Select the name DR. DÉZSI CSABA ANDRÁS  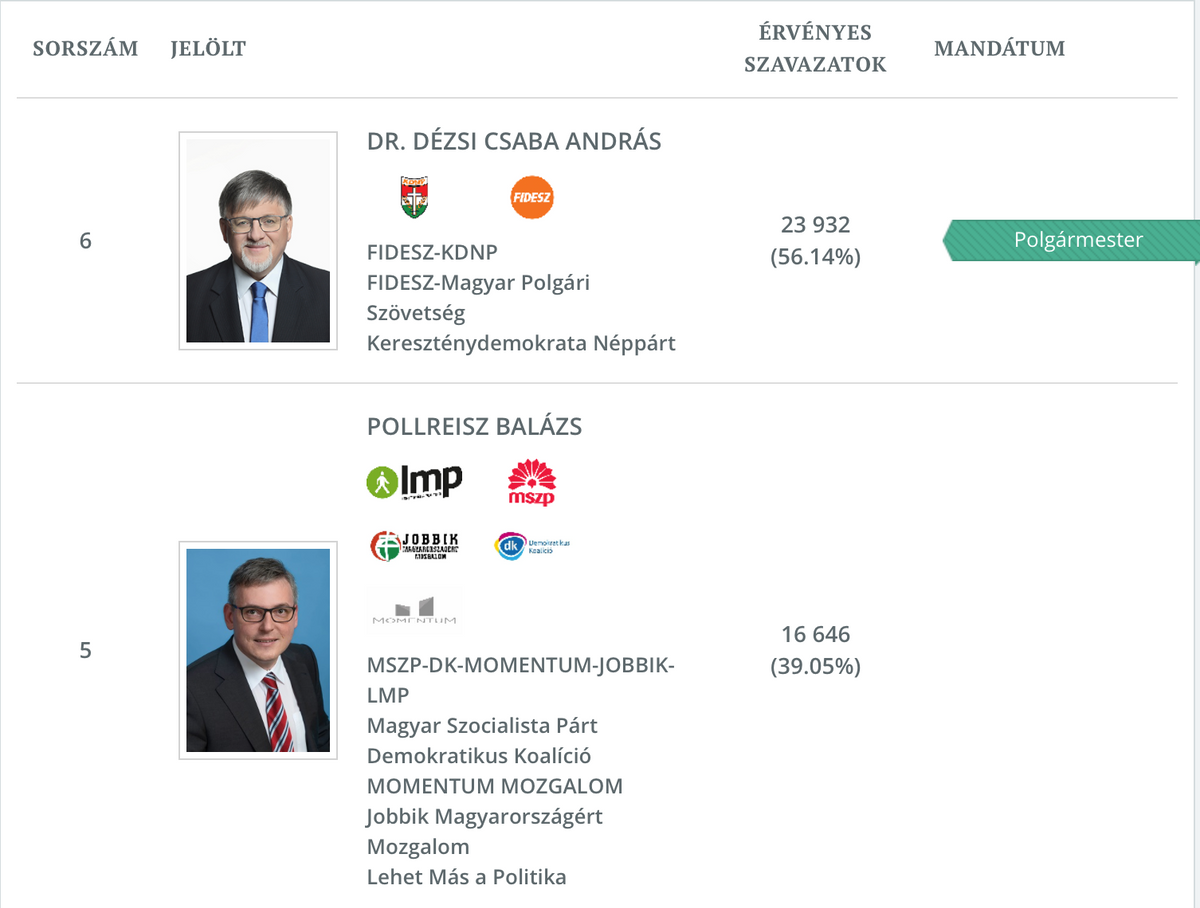pyautogui.click(x=514, y=141)
